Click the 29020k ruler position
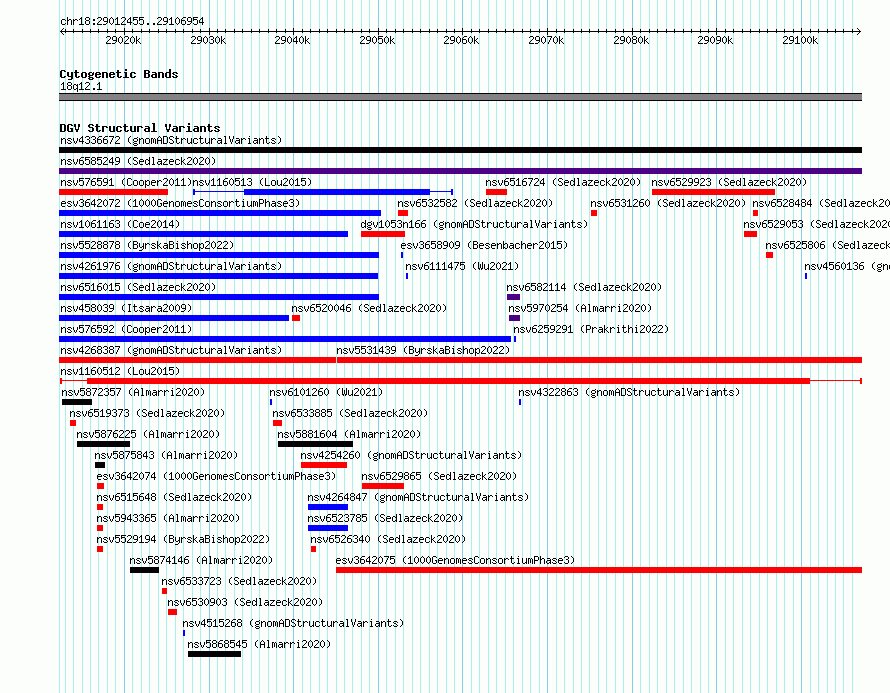890x693 pixels. tap(123, 40)
